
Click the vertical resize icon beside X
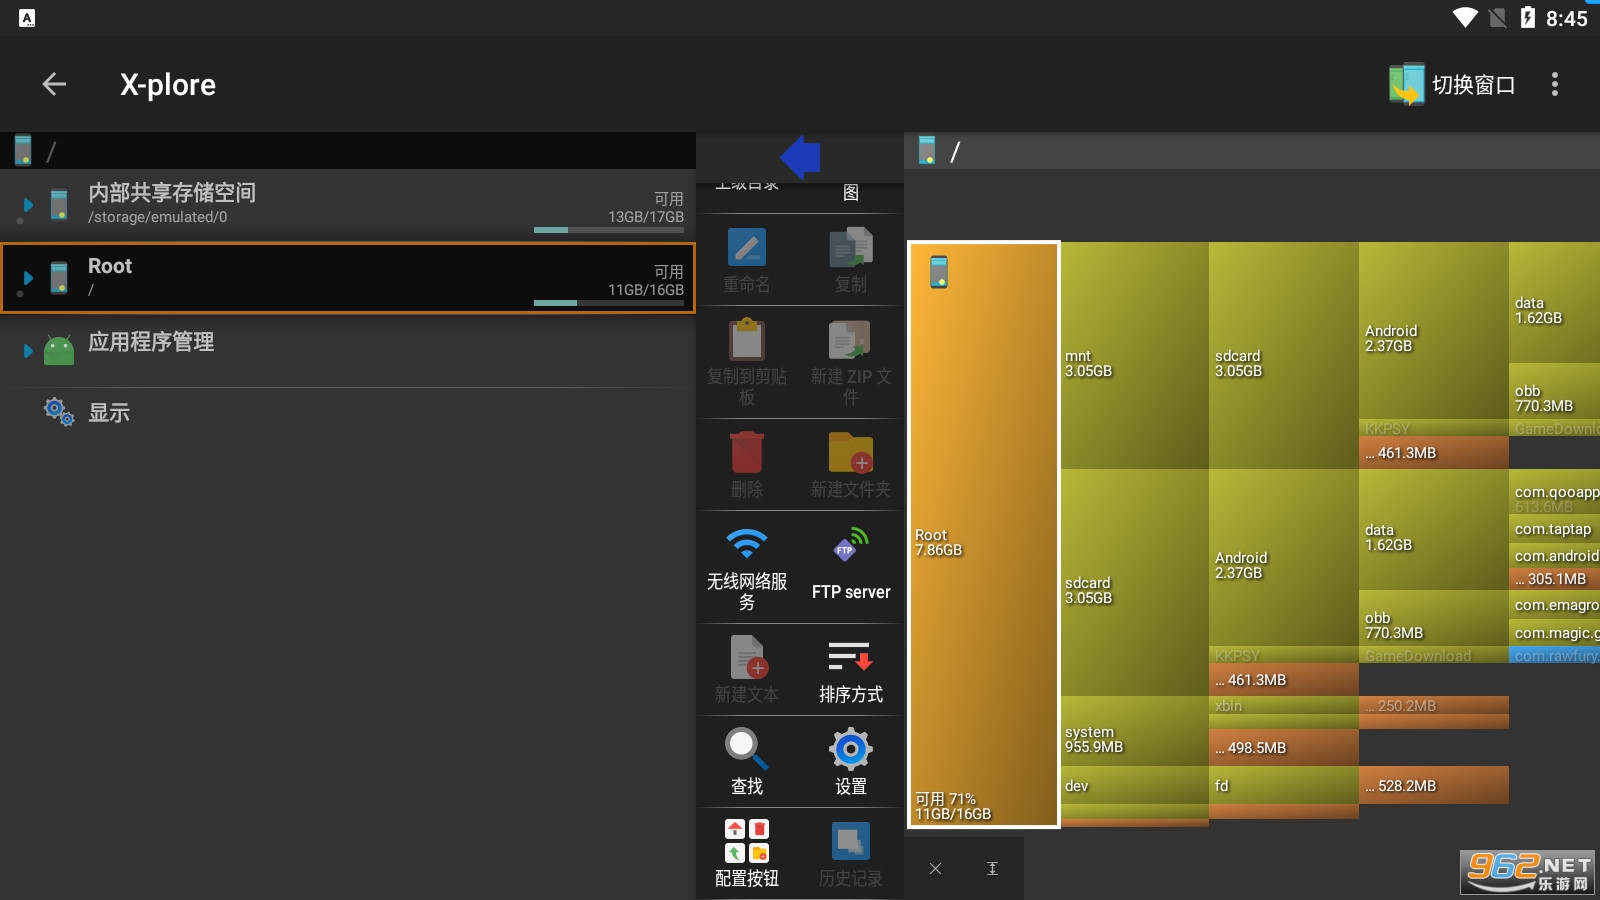(992, 868)
